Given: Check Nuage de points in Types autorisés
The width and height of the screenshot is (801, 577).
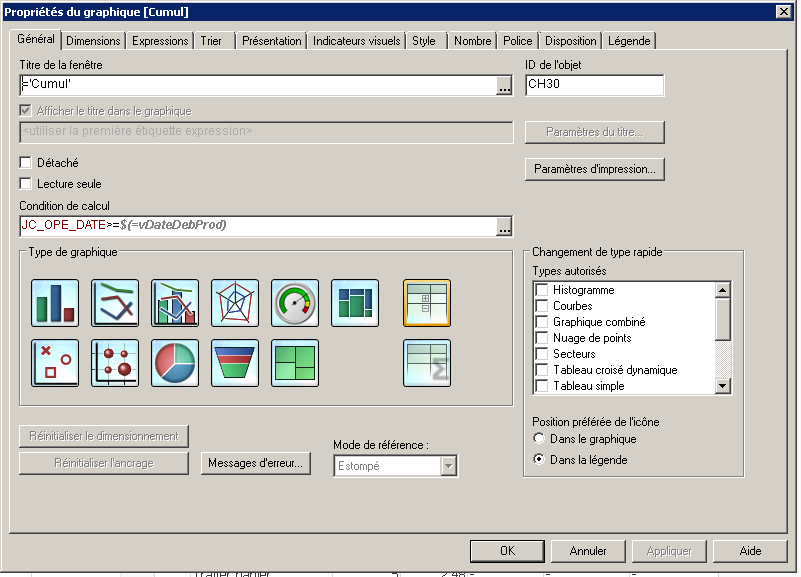Looking at the screenshot, I should [542, 338].
